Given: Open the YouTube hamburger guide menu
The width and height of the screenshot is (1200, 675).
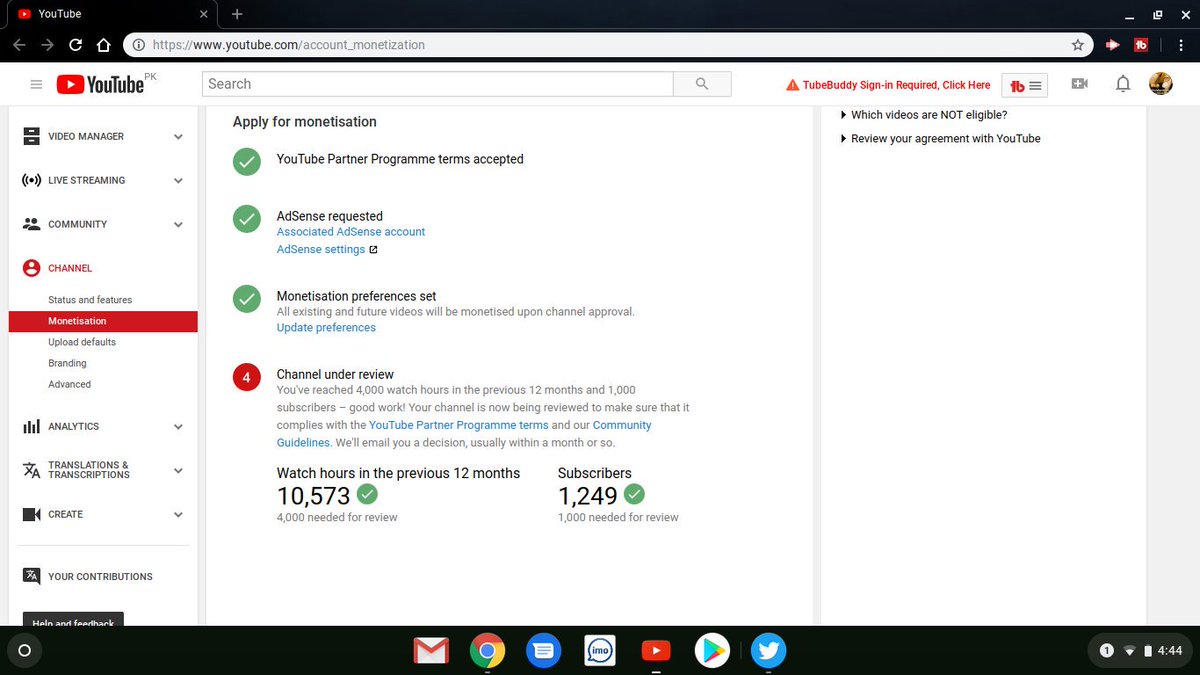Looking at the screenshot, I should click(x=36, y=85).
